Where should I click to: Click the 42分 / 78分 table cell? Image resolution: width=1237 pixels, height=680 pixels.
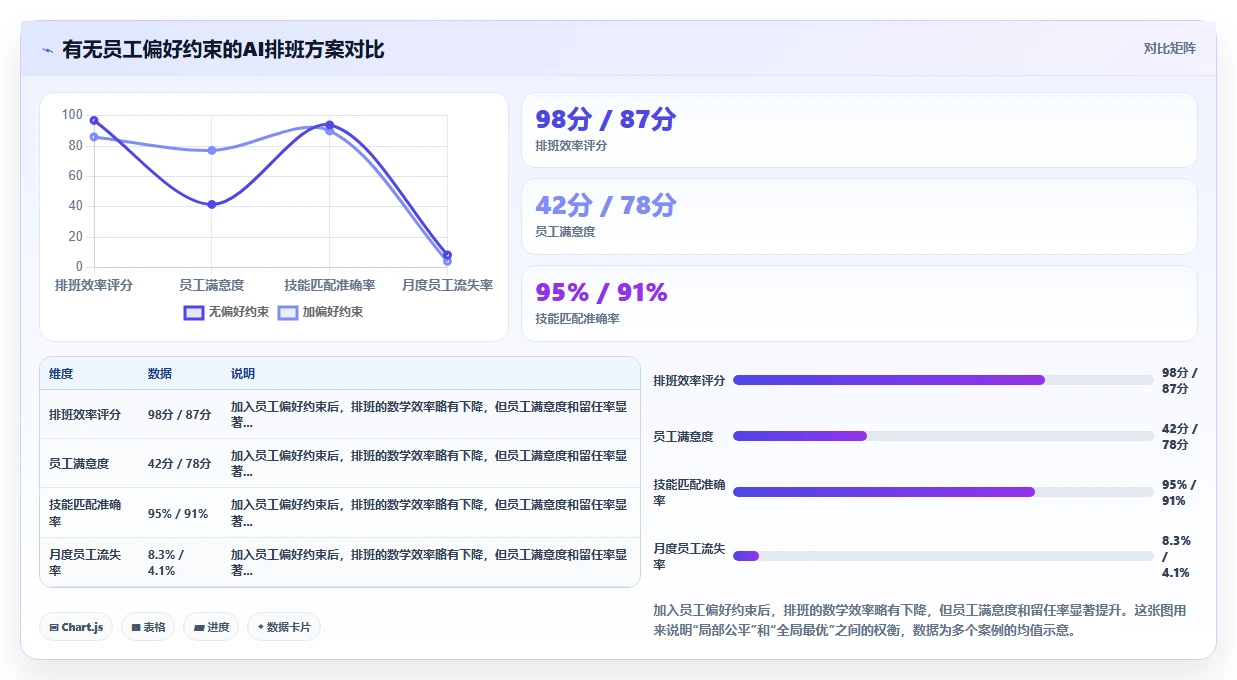click(x=179, y=464)
